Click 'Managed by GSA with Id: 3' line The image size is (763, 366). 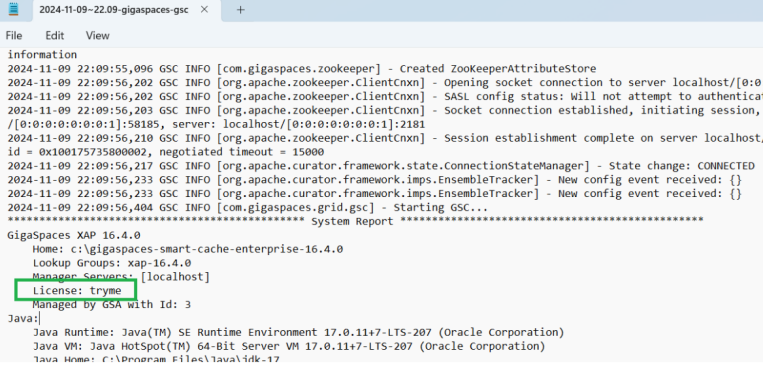coord(111,305)
